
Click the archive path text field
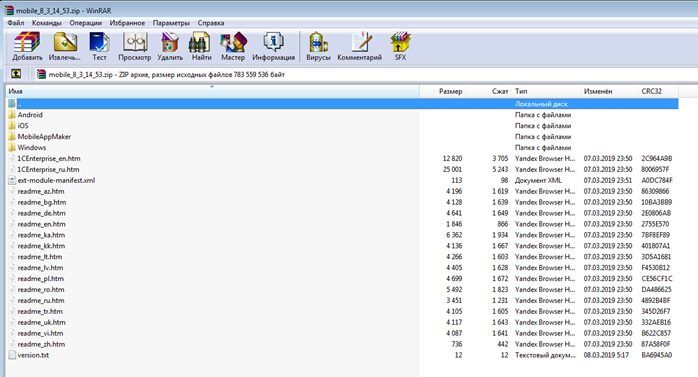click(365, 74)
